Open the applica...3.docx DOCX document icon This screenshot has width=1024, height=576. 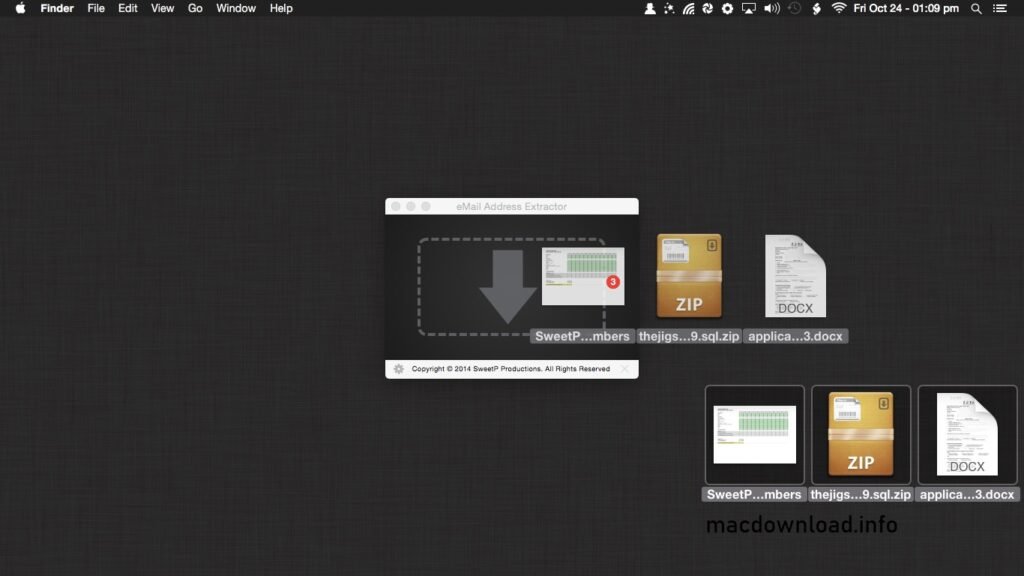click(x=795, y=275)
